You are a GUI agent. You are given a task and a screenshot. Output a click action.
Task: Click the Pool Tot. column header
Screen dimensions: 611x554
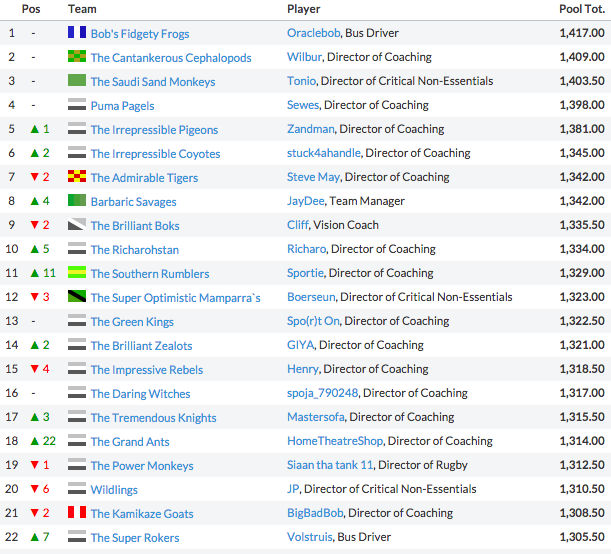[582, 9]
